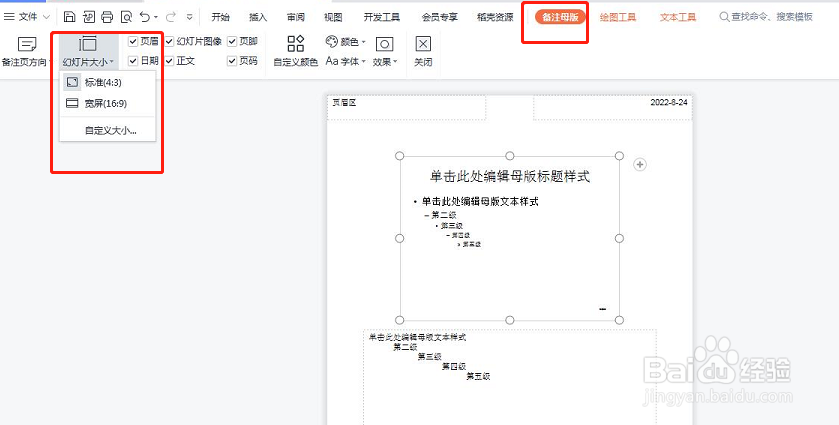The height and width of the screenshot is (425, 839).
Task: Expand the quick access toolbar customize chevron
Action: click(x=189, y=17)
